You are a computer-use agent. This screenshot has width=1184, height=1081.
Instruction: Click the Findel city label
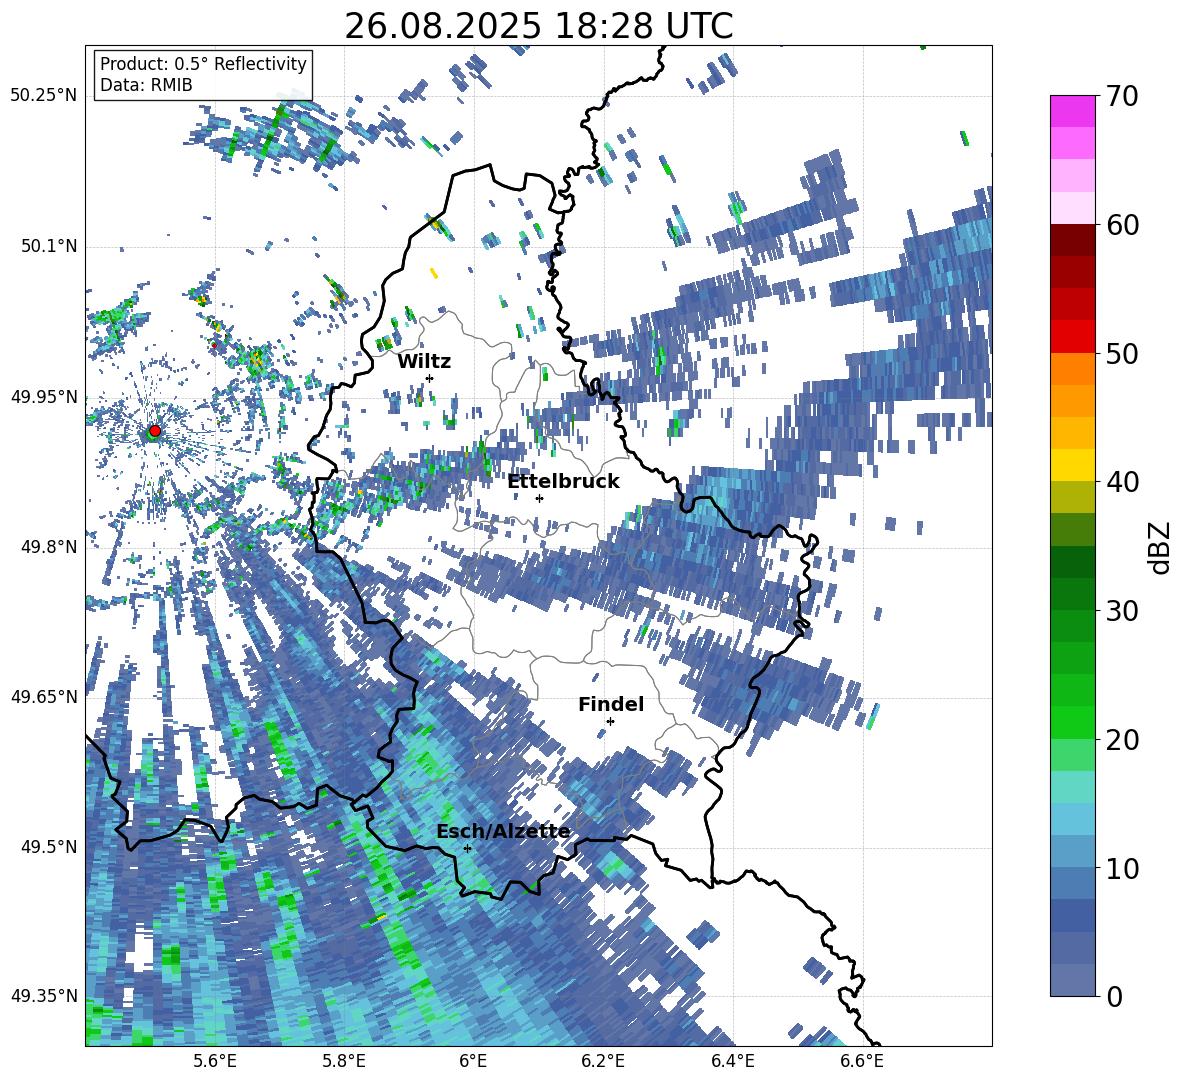tap(611, 704)
